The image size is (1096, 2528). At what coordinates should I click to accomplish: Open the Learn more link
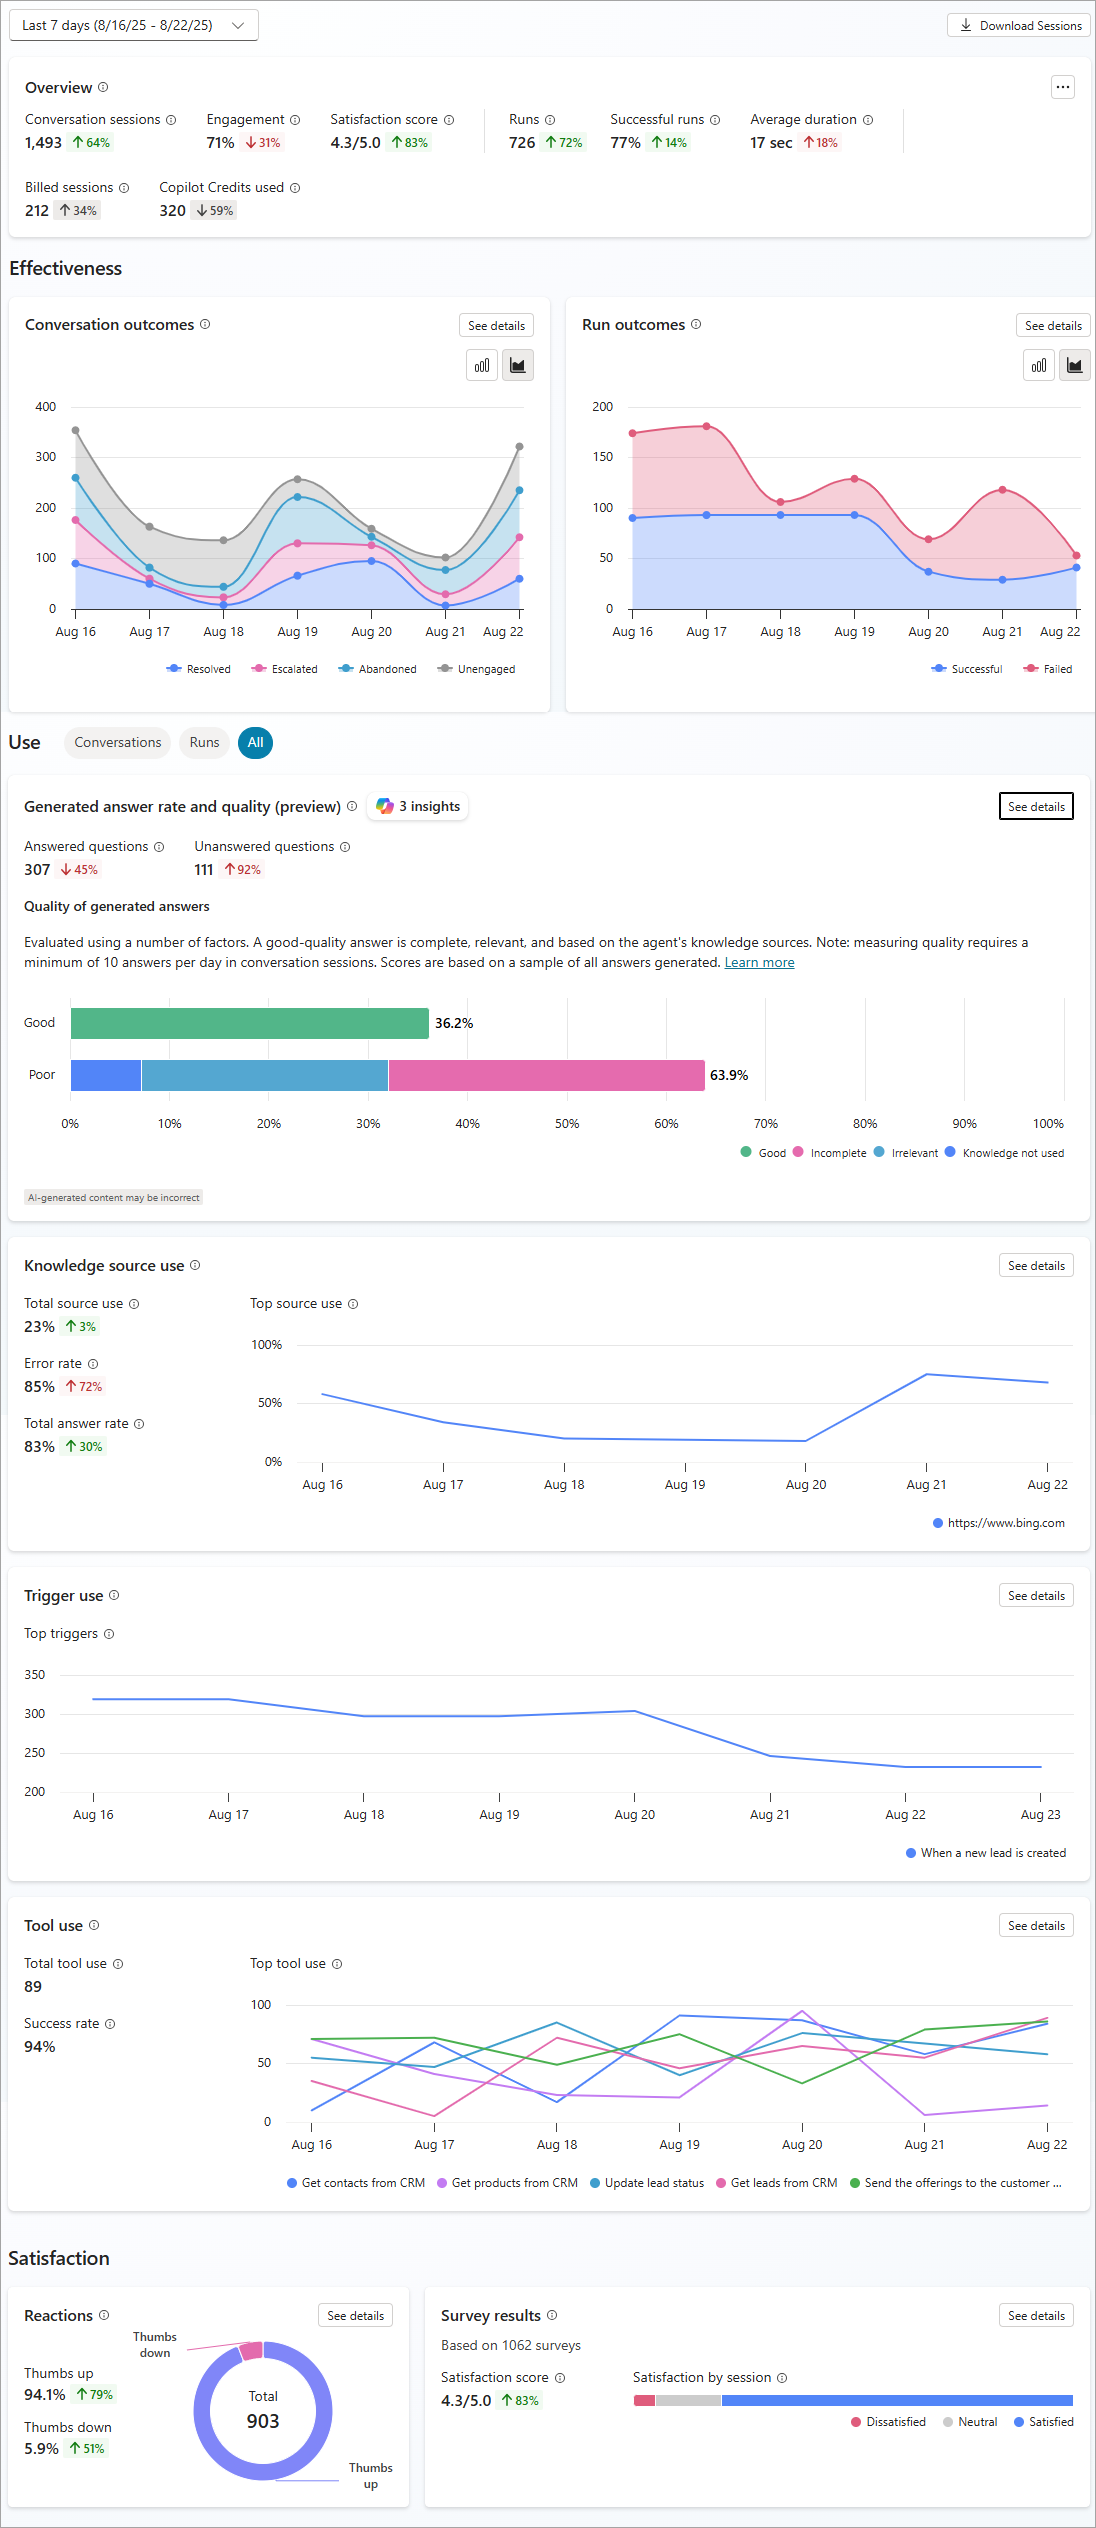tap(759, 963)
